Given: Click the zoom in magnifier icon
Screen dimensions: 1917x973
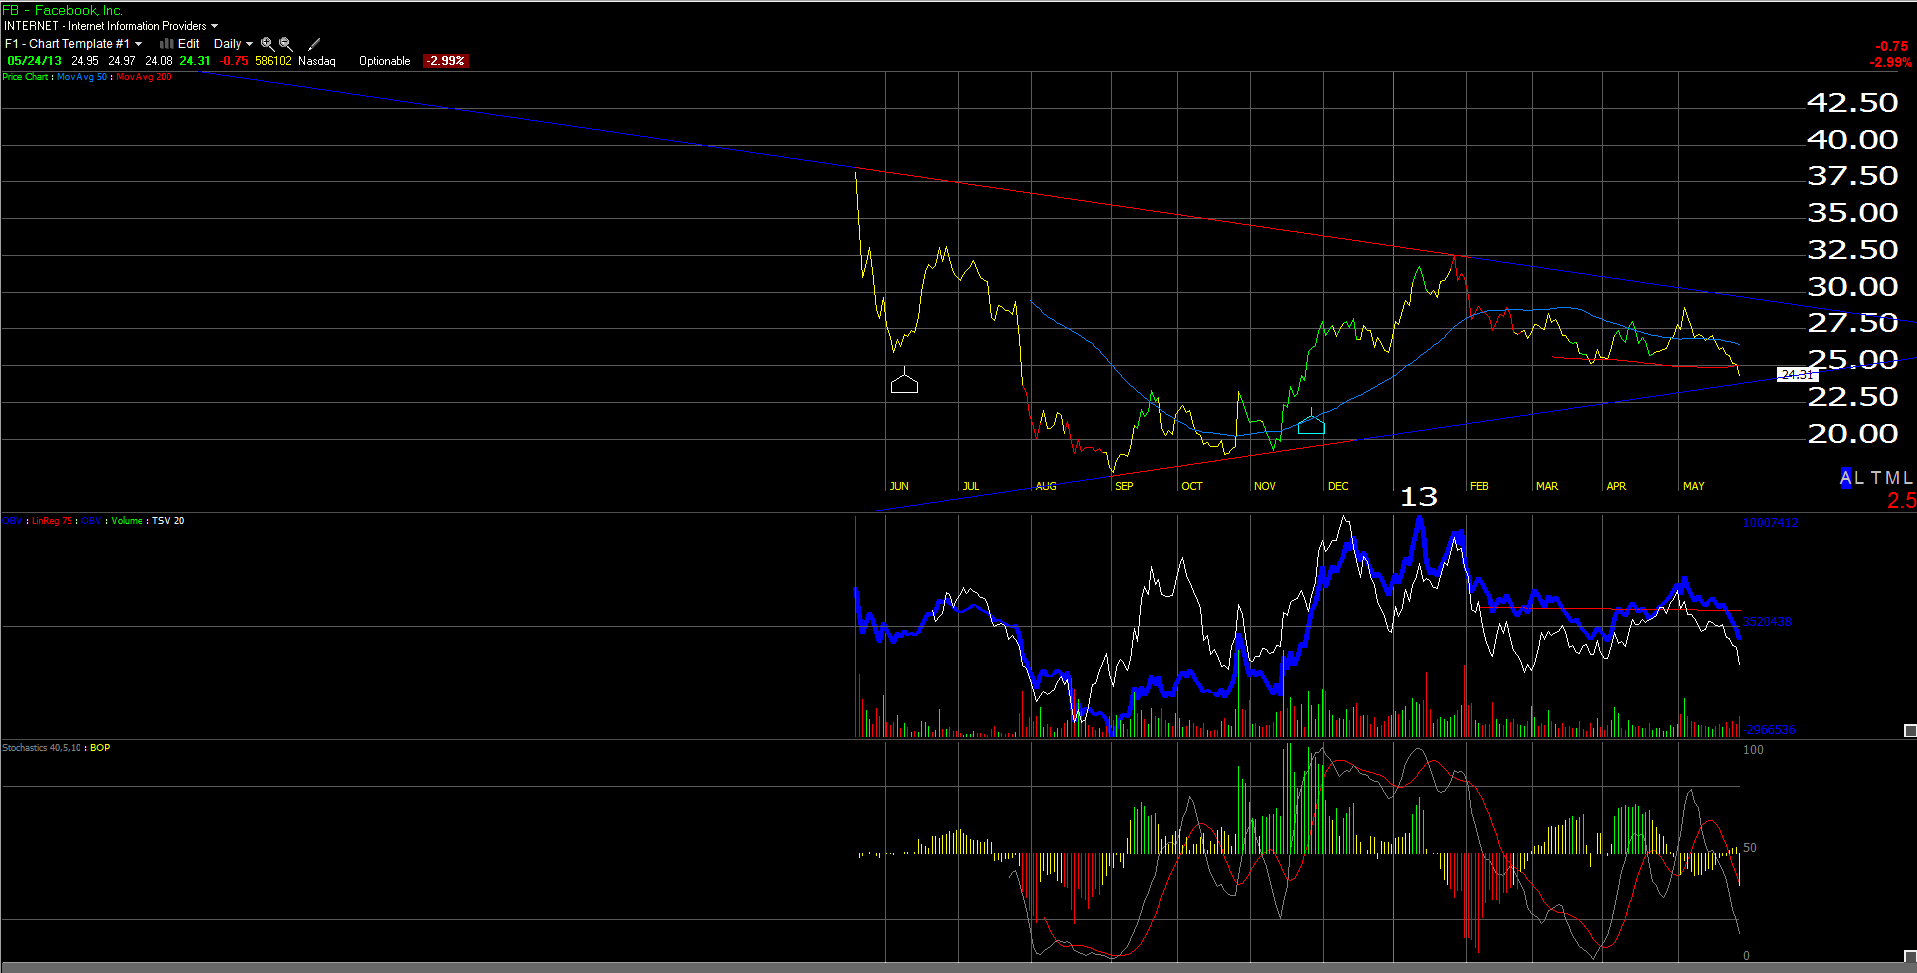Looking at the screenshot, I should 267,44.
